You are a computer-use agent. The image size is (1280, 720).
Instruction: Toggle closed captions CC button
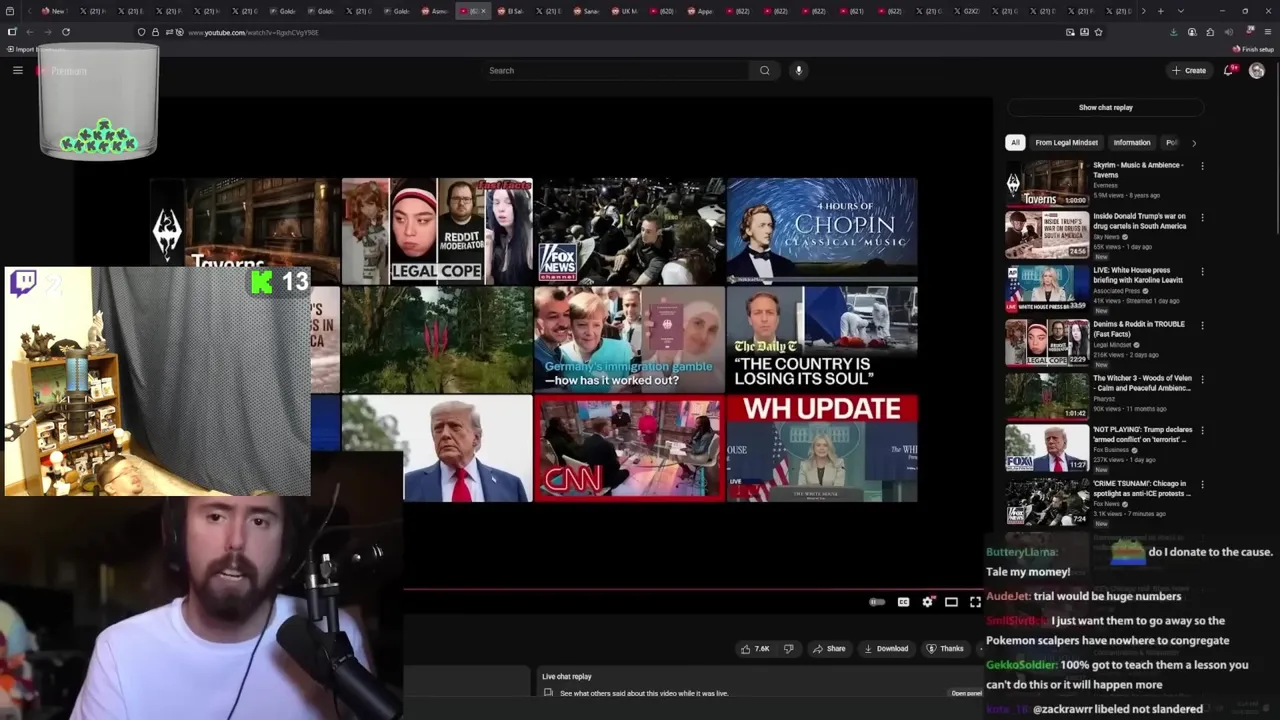(903, 602)
